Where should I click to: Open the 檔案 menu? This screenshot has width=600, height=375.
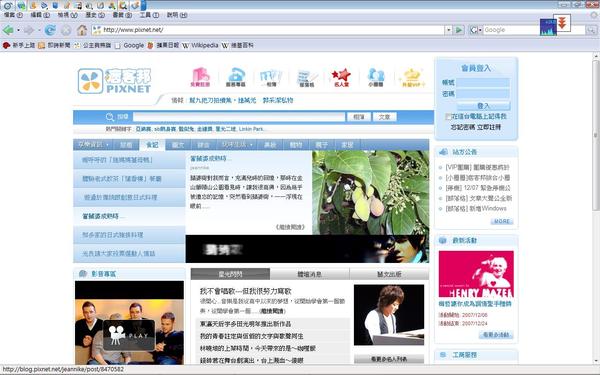pyautogui.click(x=13, y=15)
